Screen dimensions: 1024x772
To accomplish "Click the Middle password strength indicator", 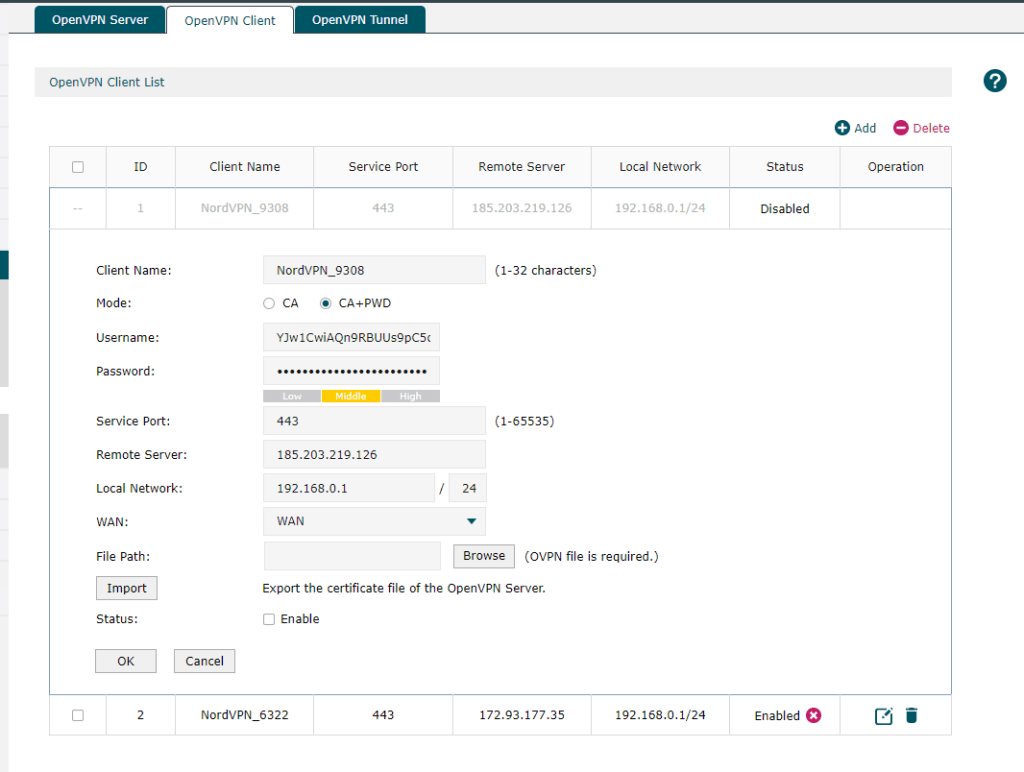I will tap(351, 396).
